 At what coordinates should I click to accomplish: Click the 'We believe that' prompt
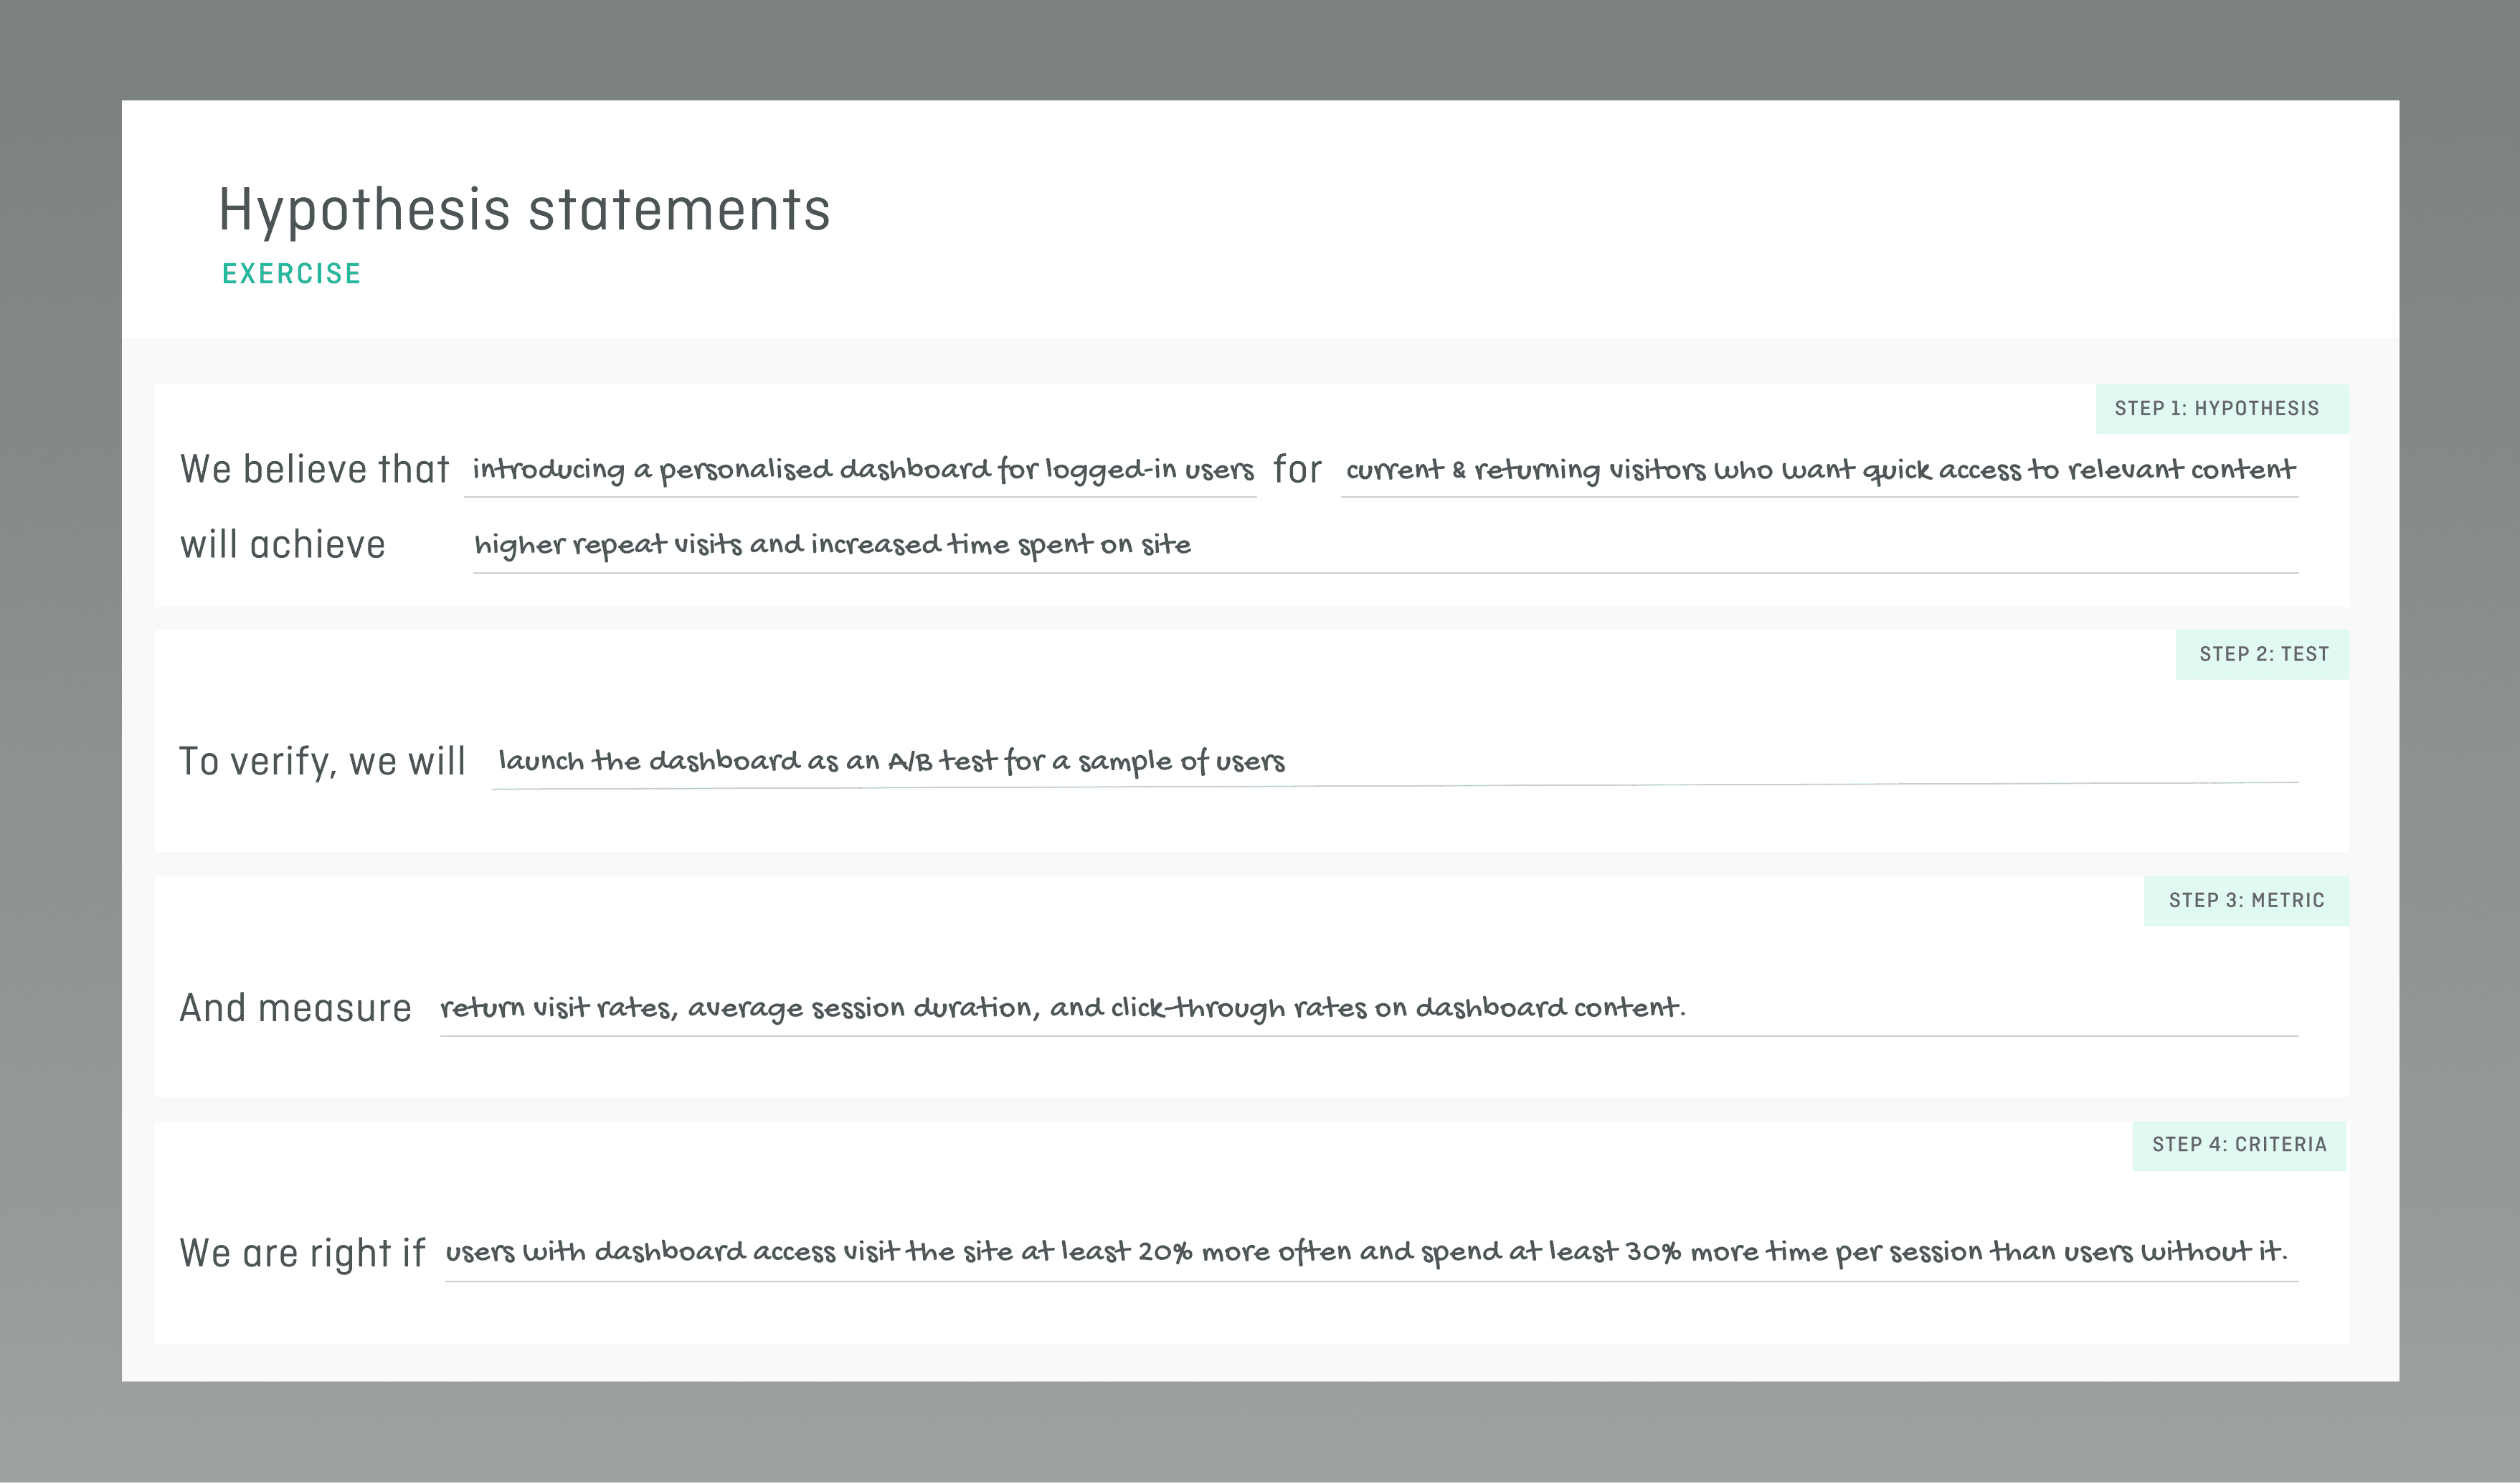coord(314,469)
